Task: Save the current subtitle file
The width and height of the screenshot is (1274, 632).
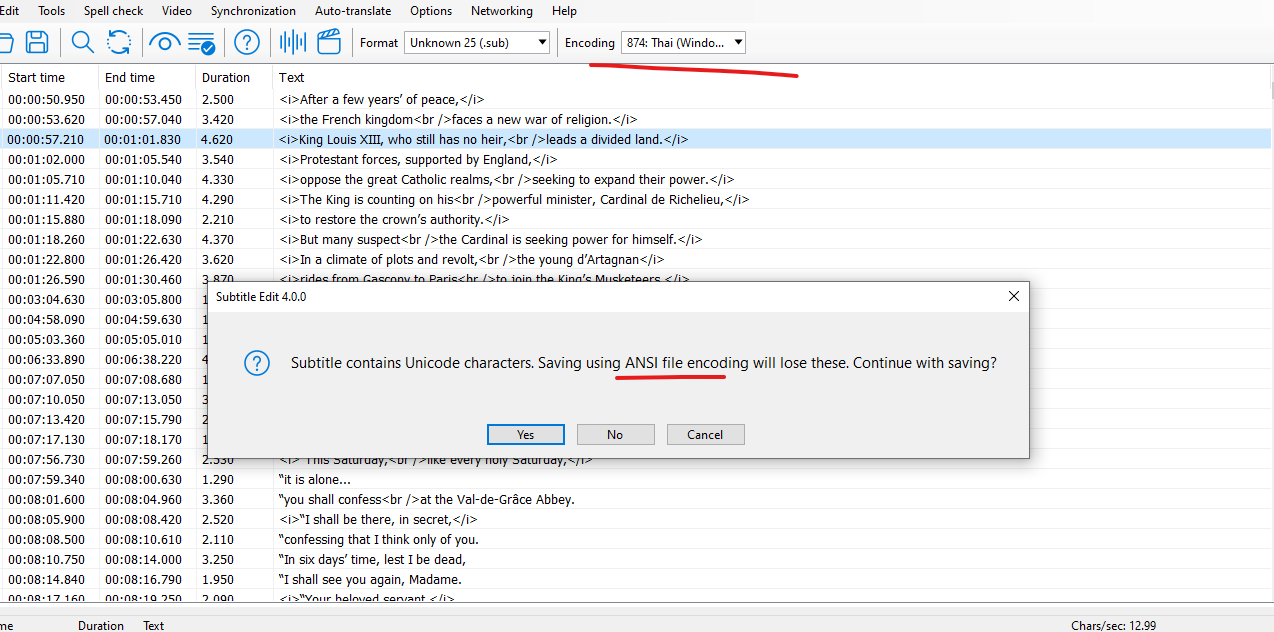Action: [37, 42]
